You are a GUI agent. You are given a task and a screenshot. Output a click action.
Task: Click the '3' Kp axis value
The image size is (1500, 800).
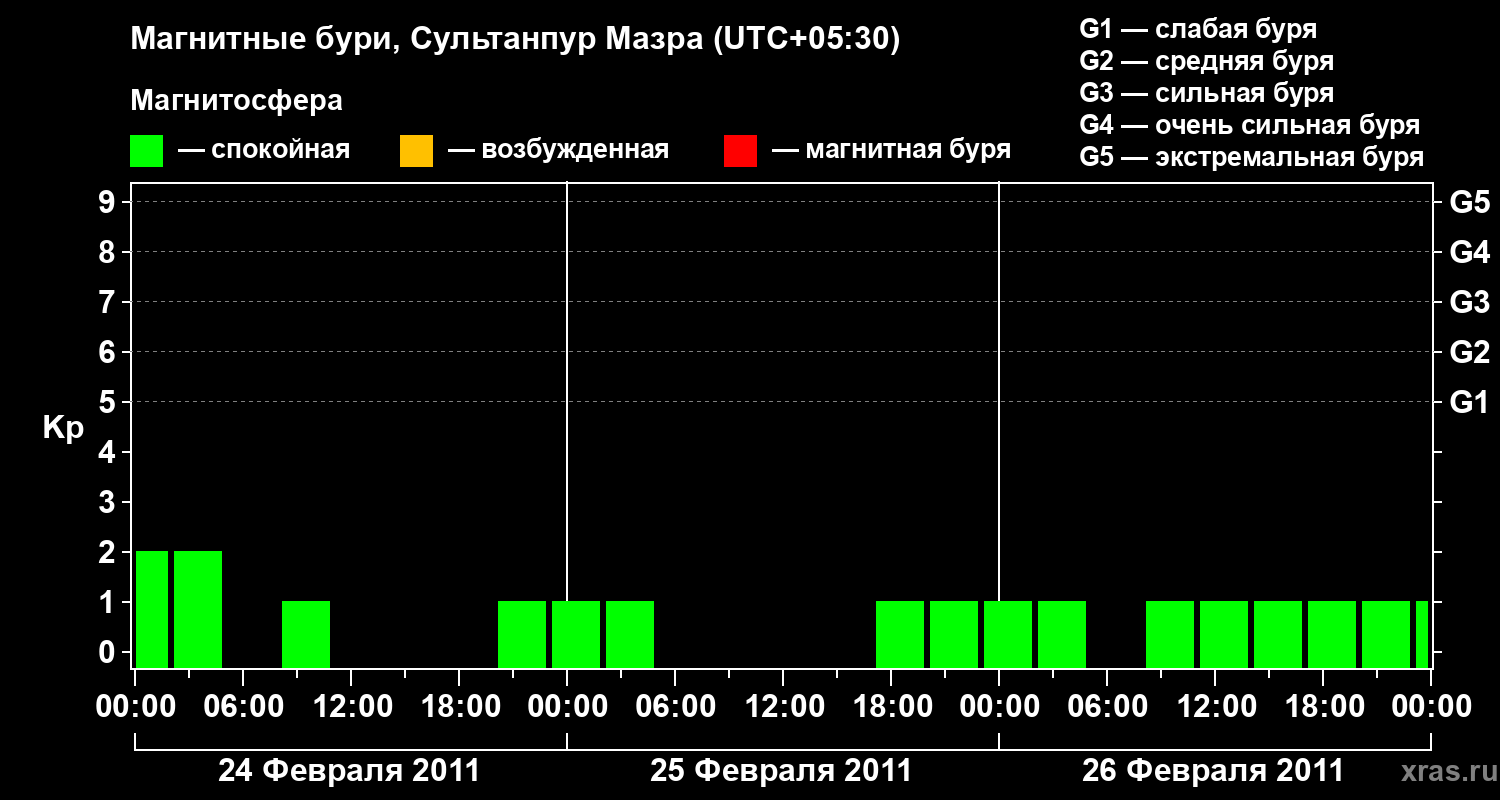[x=109, y=503]
